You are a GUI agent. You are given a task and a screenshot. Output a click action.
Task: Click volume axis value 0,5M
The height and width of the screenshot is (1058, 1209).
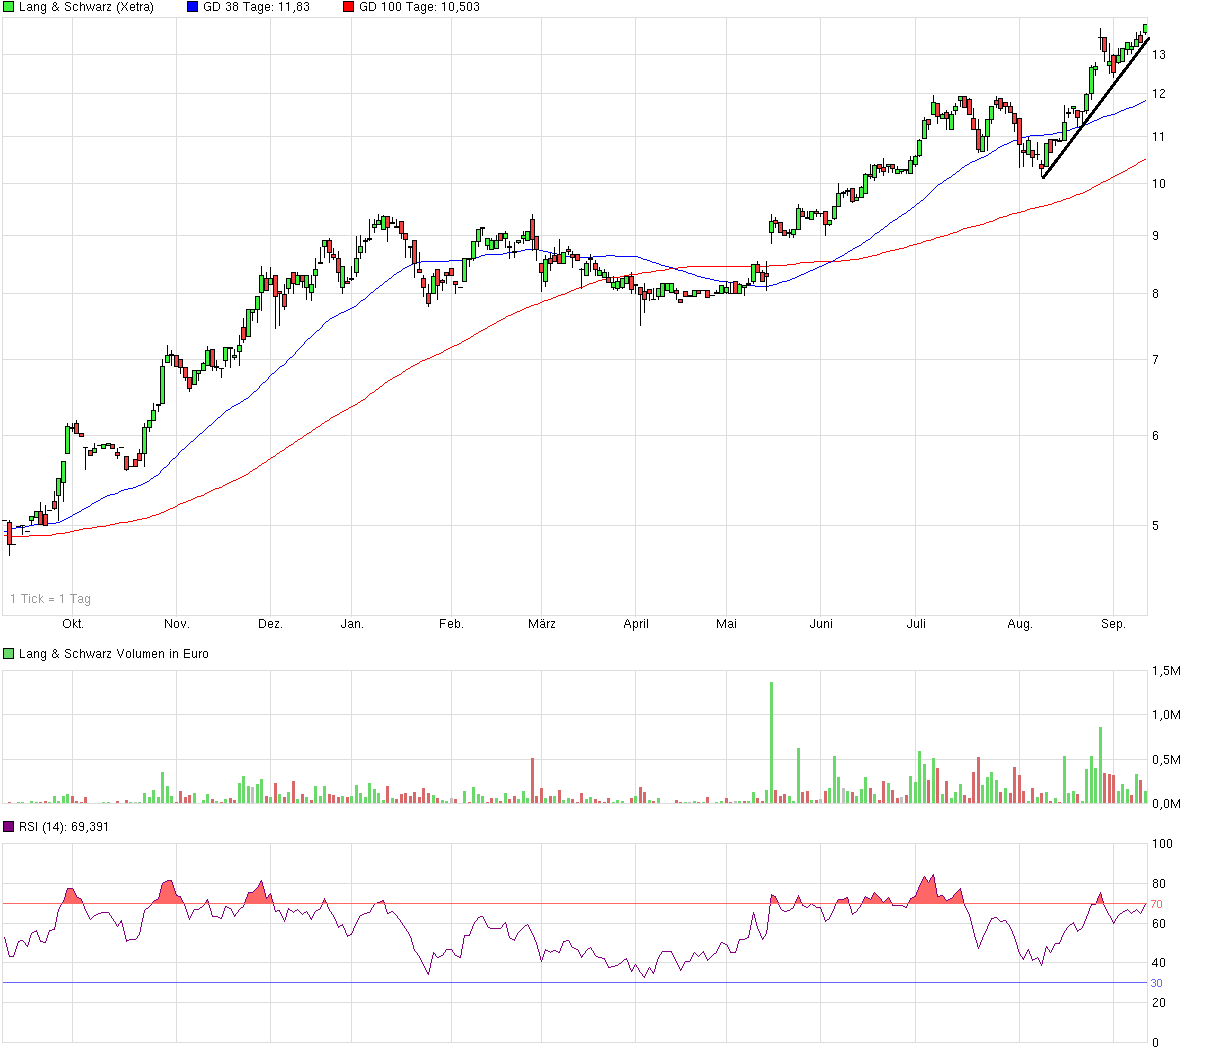click(1167, 760)
